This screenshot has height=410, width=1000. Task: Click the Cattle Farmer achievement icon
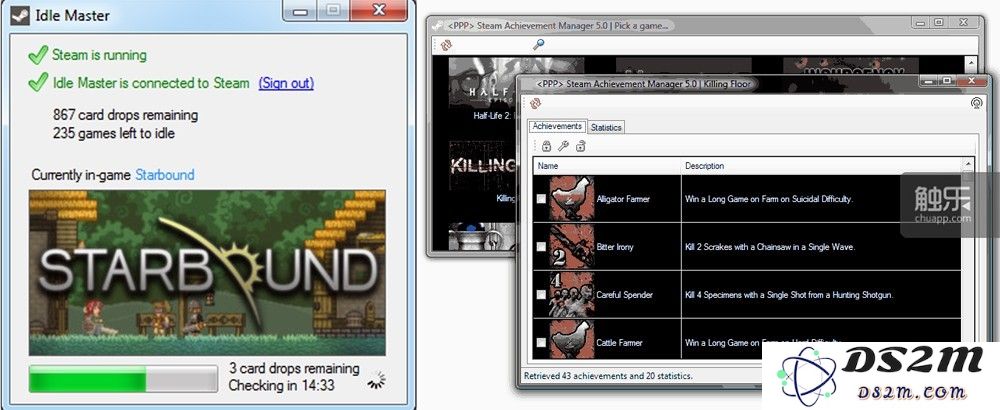572,341
